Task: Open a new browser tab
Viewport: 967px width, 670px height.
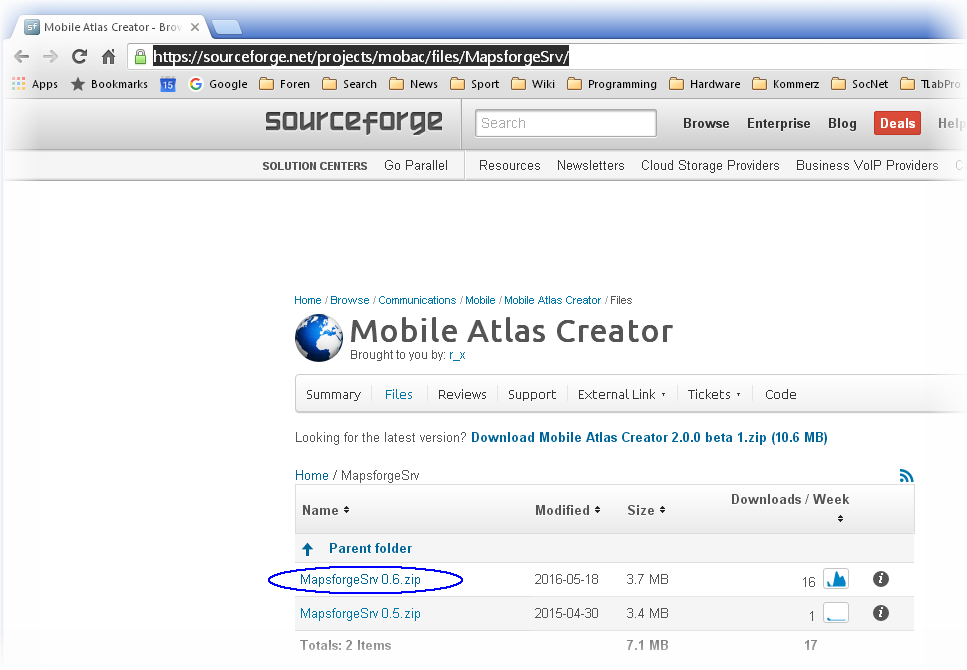Action: tap(226, 27)
